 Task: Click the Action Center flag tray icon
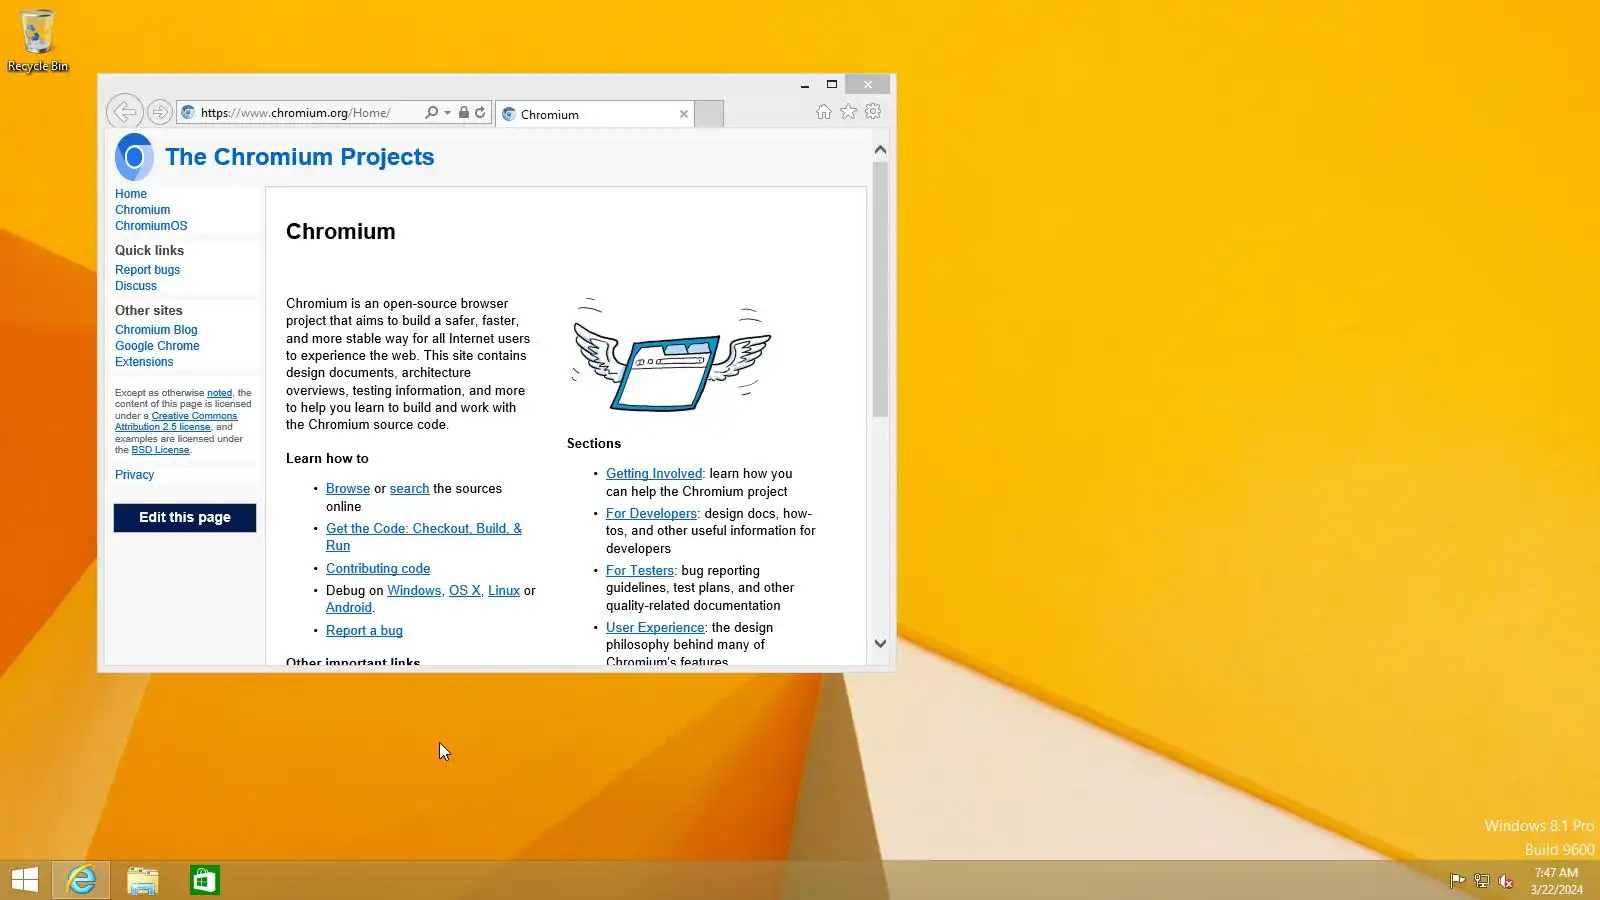1457,881
